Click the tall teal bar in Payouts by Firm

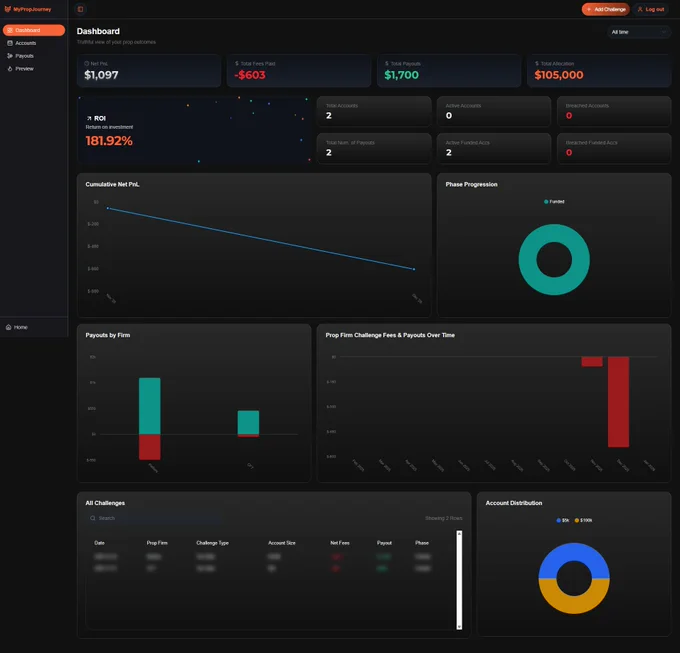coord(150,406)
